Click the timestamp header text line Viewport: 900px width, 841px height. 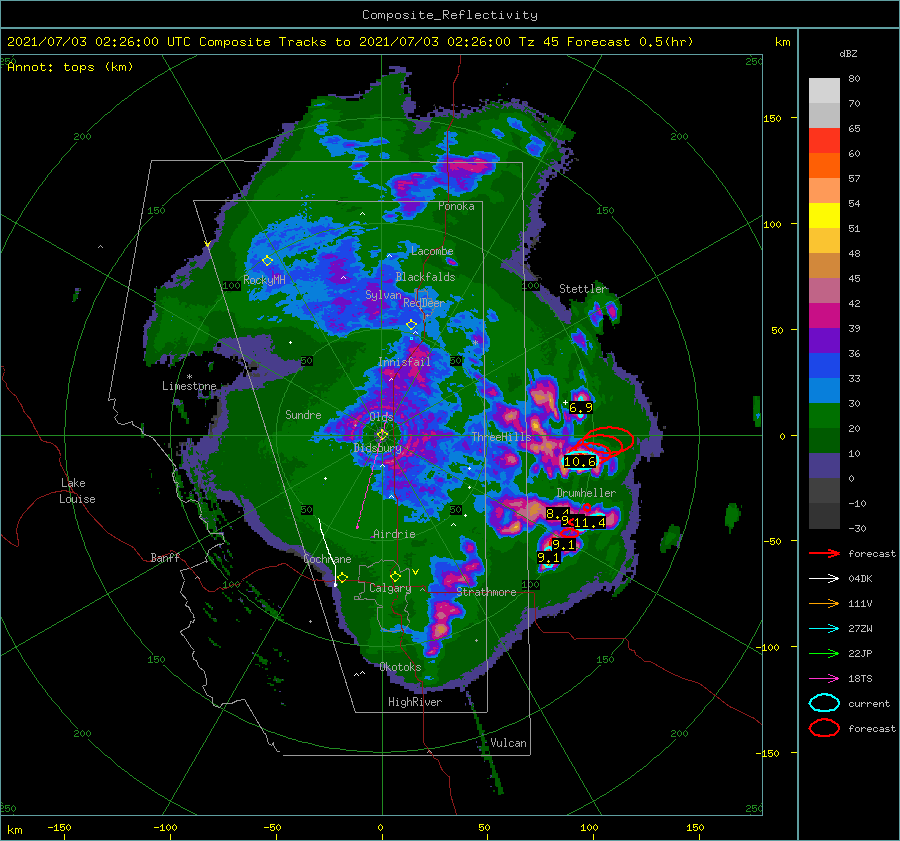pyautogui.click(x=350, y=42)
